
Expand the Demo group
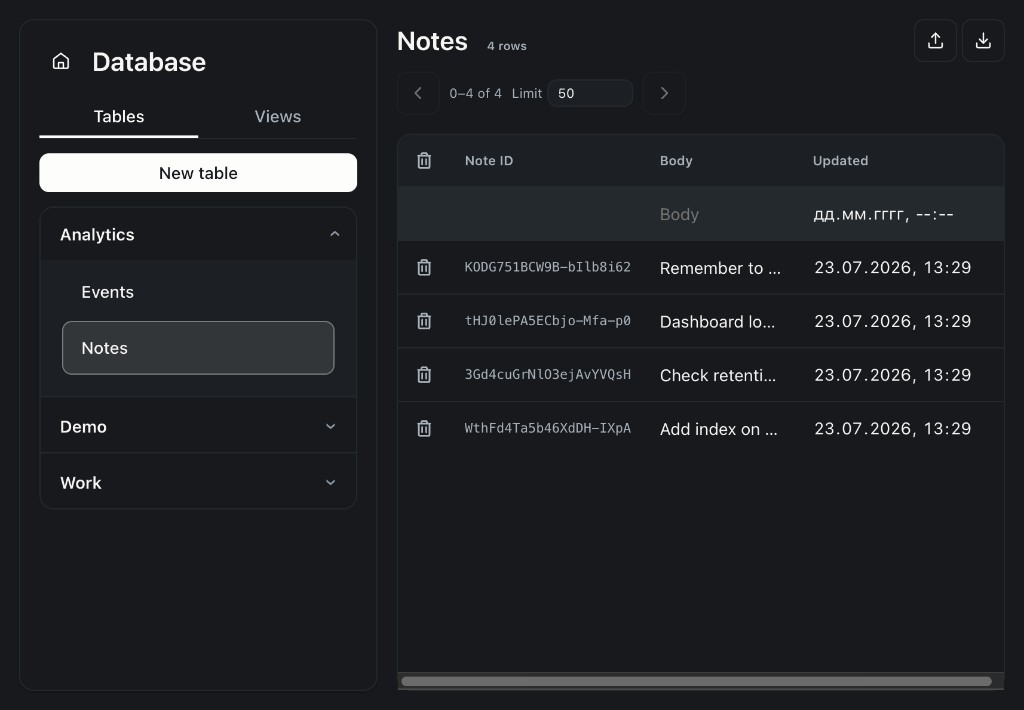pos(198,427)
